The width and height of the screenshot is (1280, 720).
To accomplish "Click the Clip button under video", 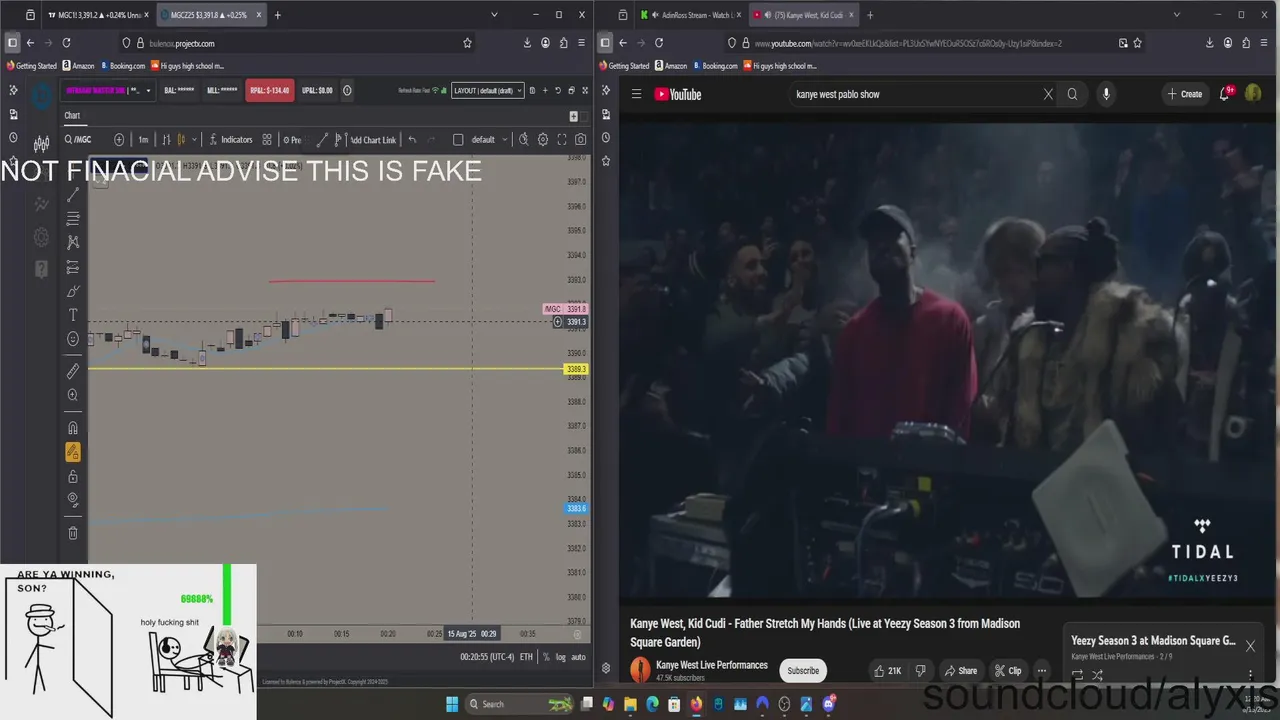I will pyautogui.click(x=1007, y=671).
